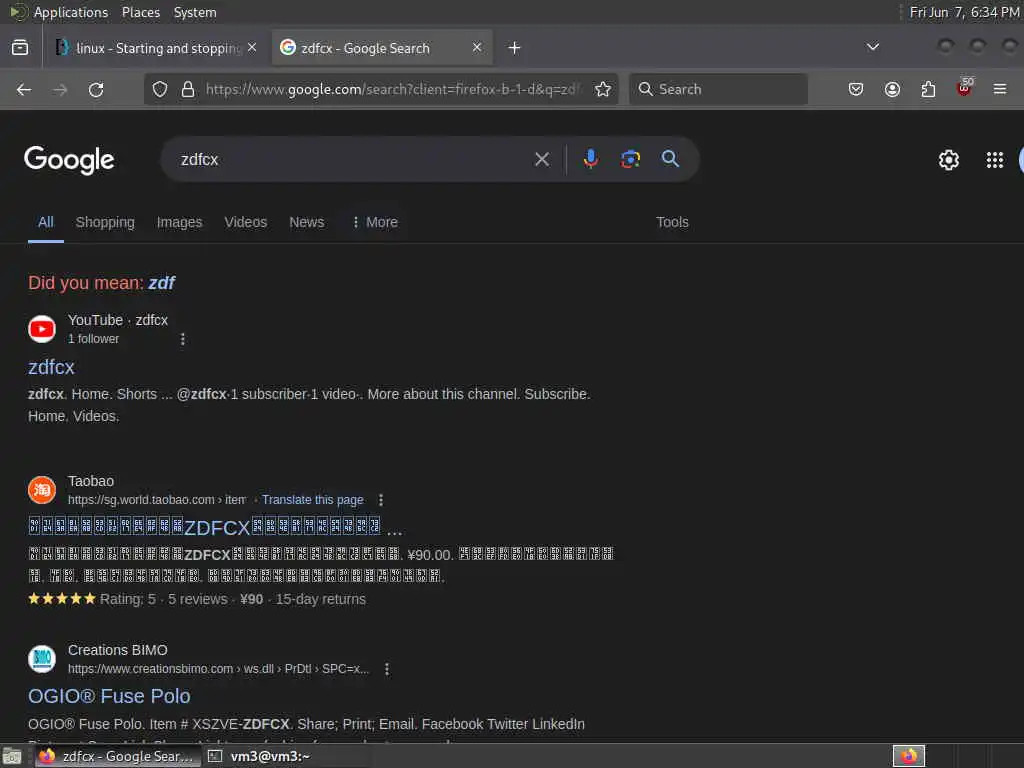Close the 'linux - Starting and stopping' tab
The height and width of the screenshot is (768, 1024).
pyautogui.click(x=252, y=47)
